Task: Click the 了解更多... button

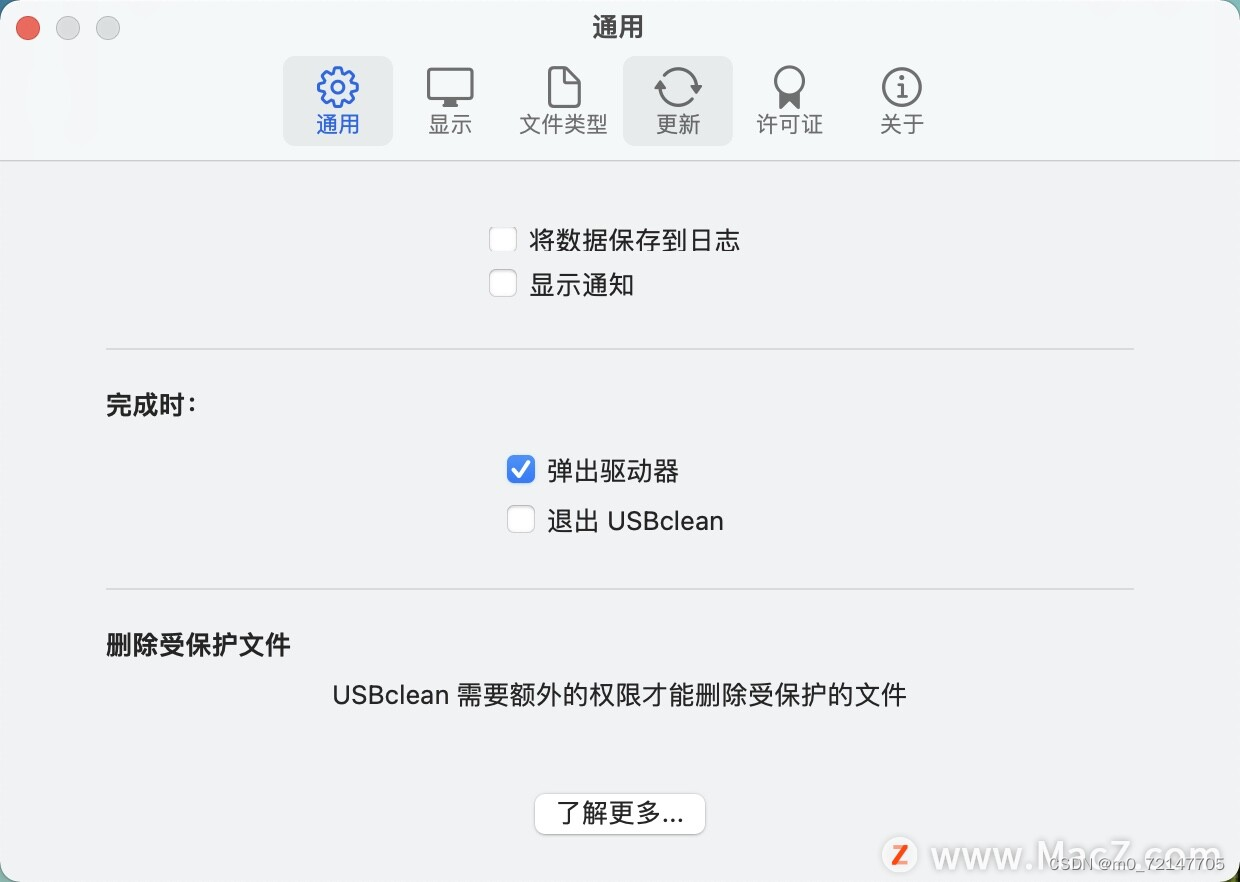Action: pos(620,814)
